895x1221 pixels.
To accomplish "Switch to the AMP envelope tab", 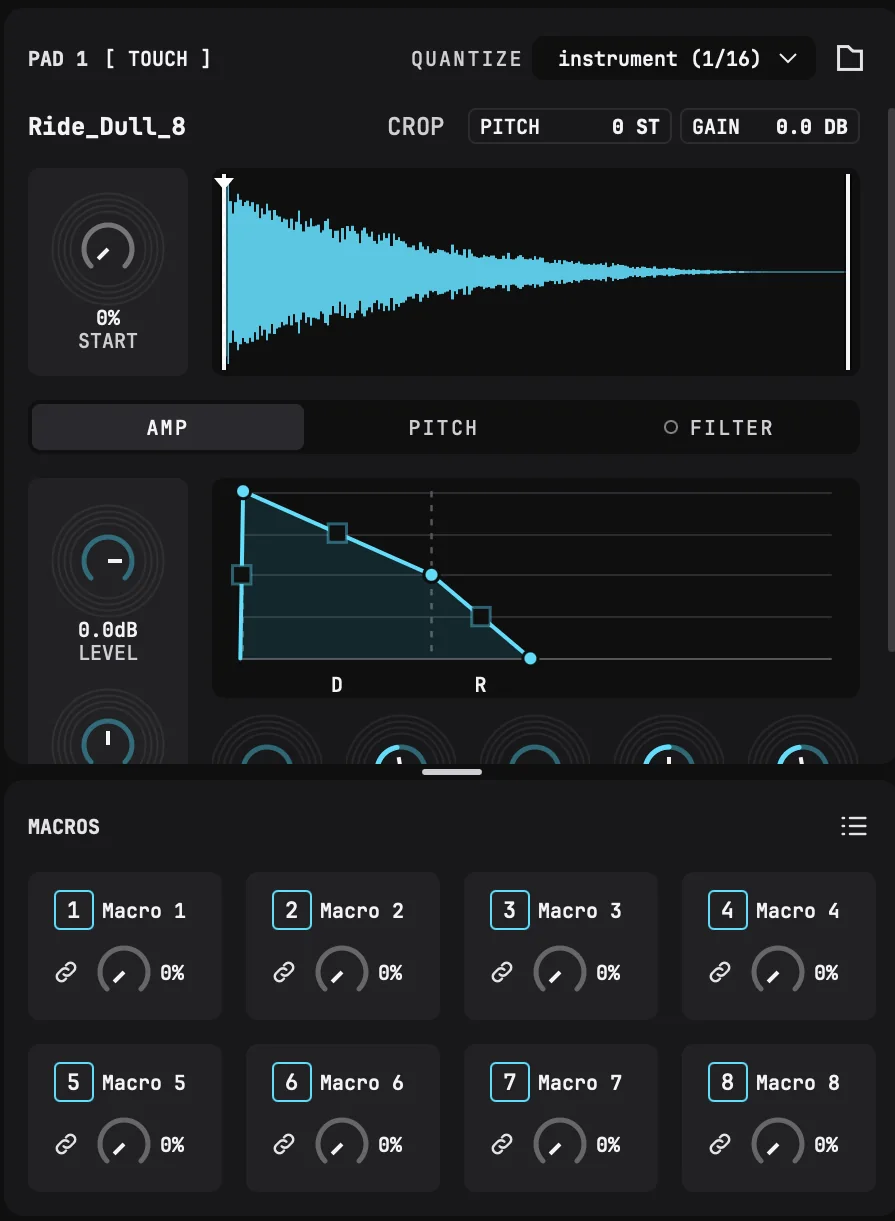I will [168, 427].
